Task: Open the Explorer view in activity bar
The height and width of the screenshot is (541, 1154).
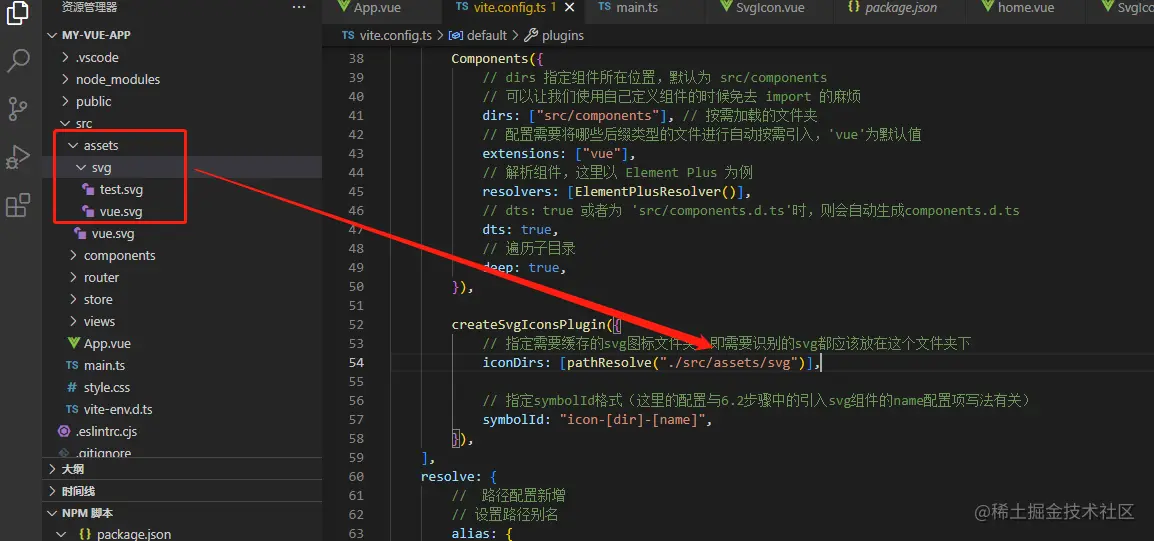Action: coord(18,13)
